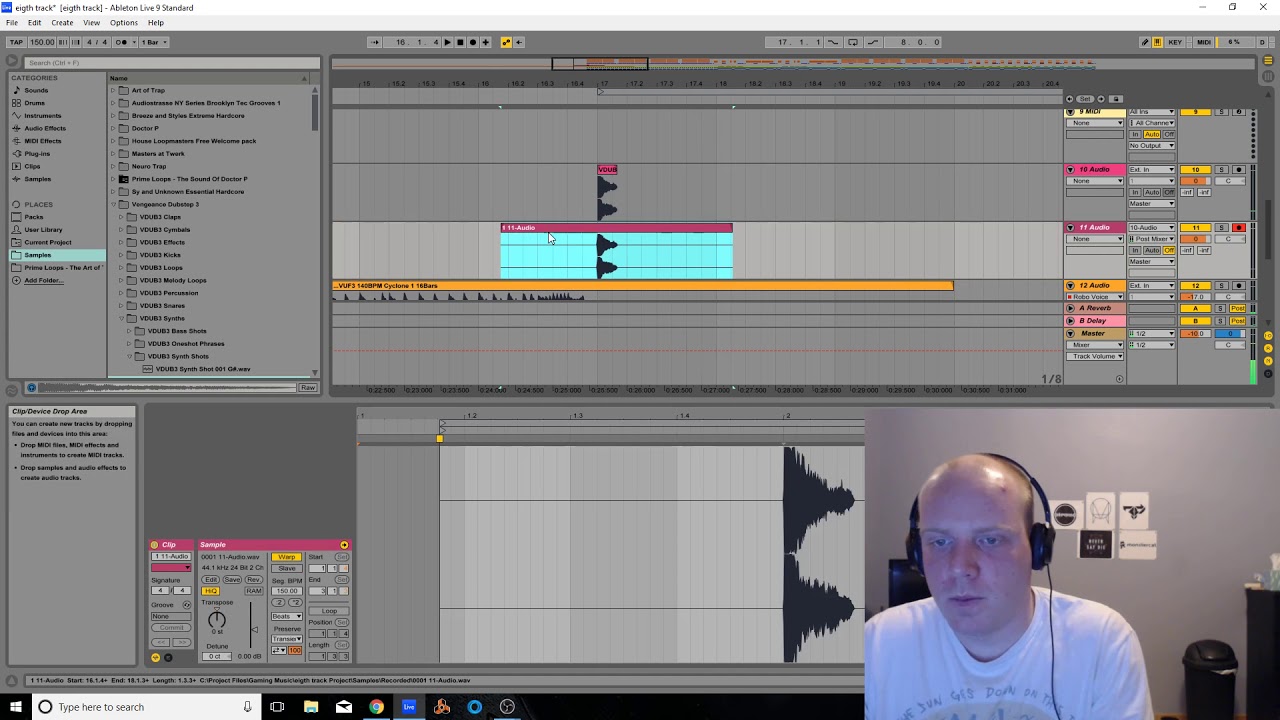
Task: Open the Options menu
Action: point(124,23)
